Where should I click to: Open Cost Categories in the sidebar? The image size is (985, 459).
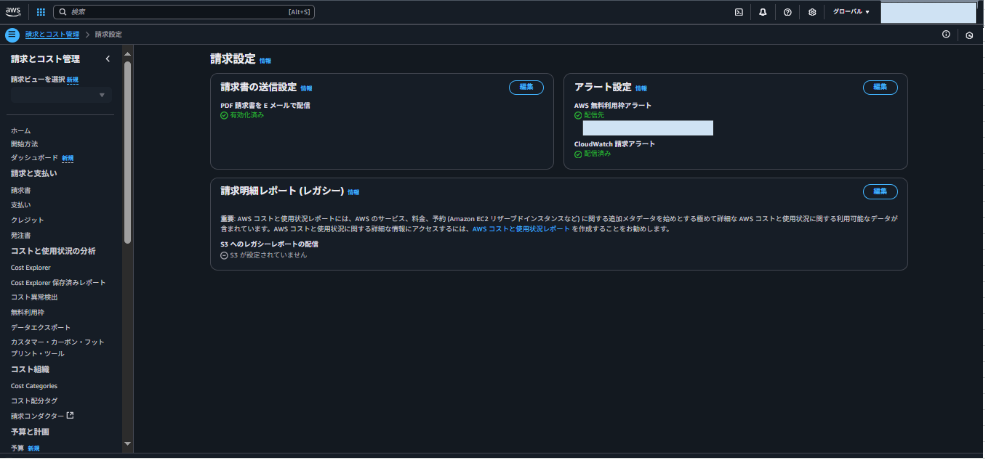coord(34,386)
